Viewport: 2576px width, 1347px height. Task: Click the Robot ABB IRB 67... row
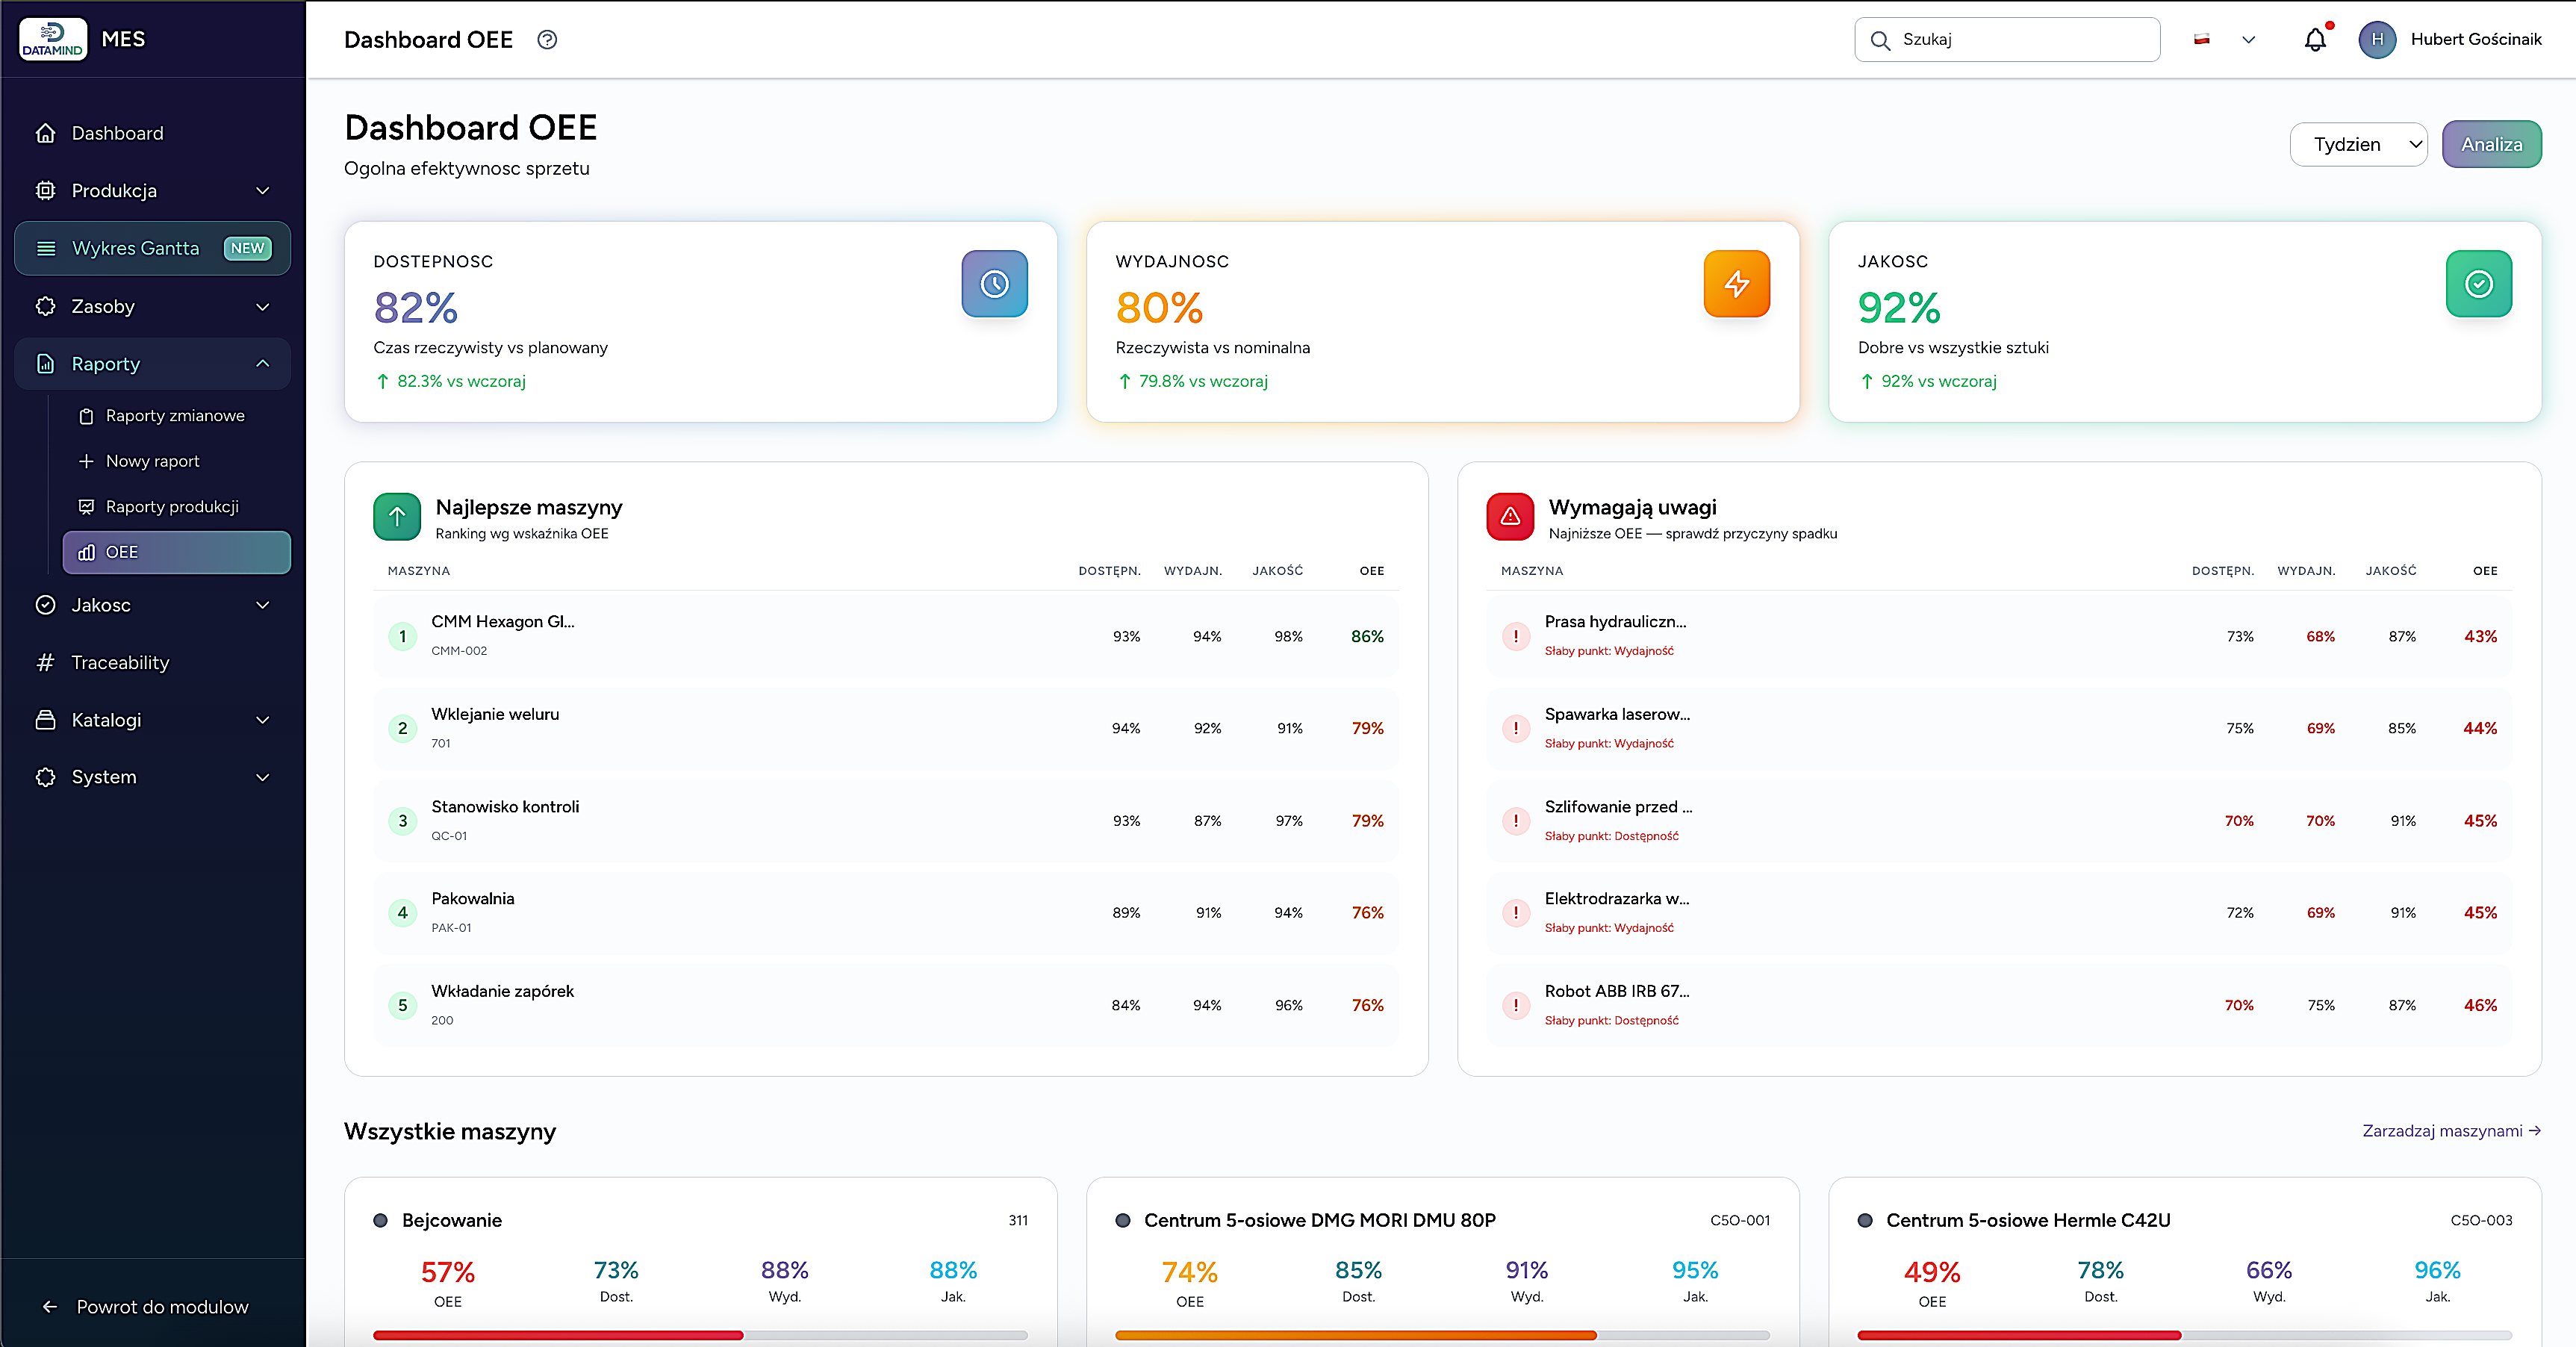click(x=1999, y=1005)
